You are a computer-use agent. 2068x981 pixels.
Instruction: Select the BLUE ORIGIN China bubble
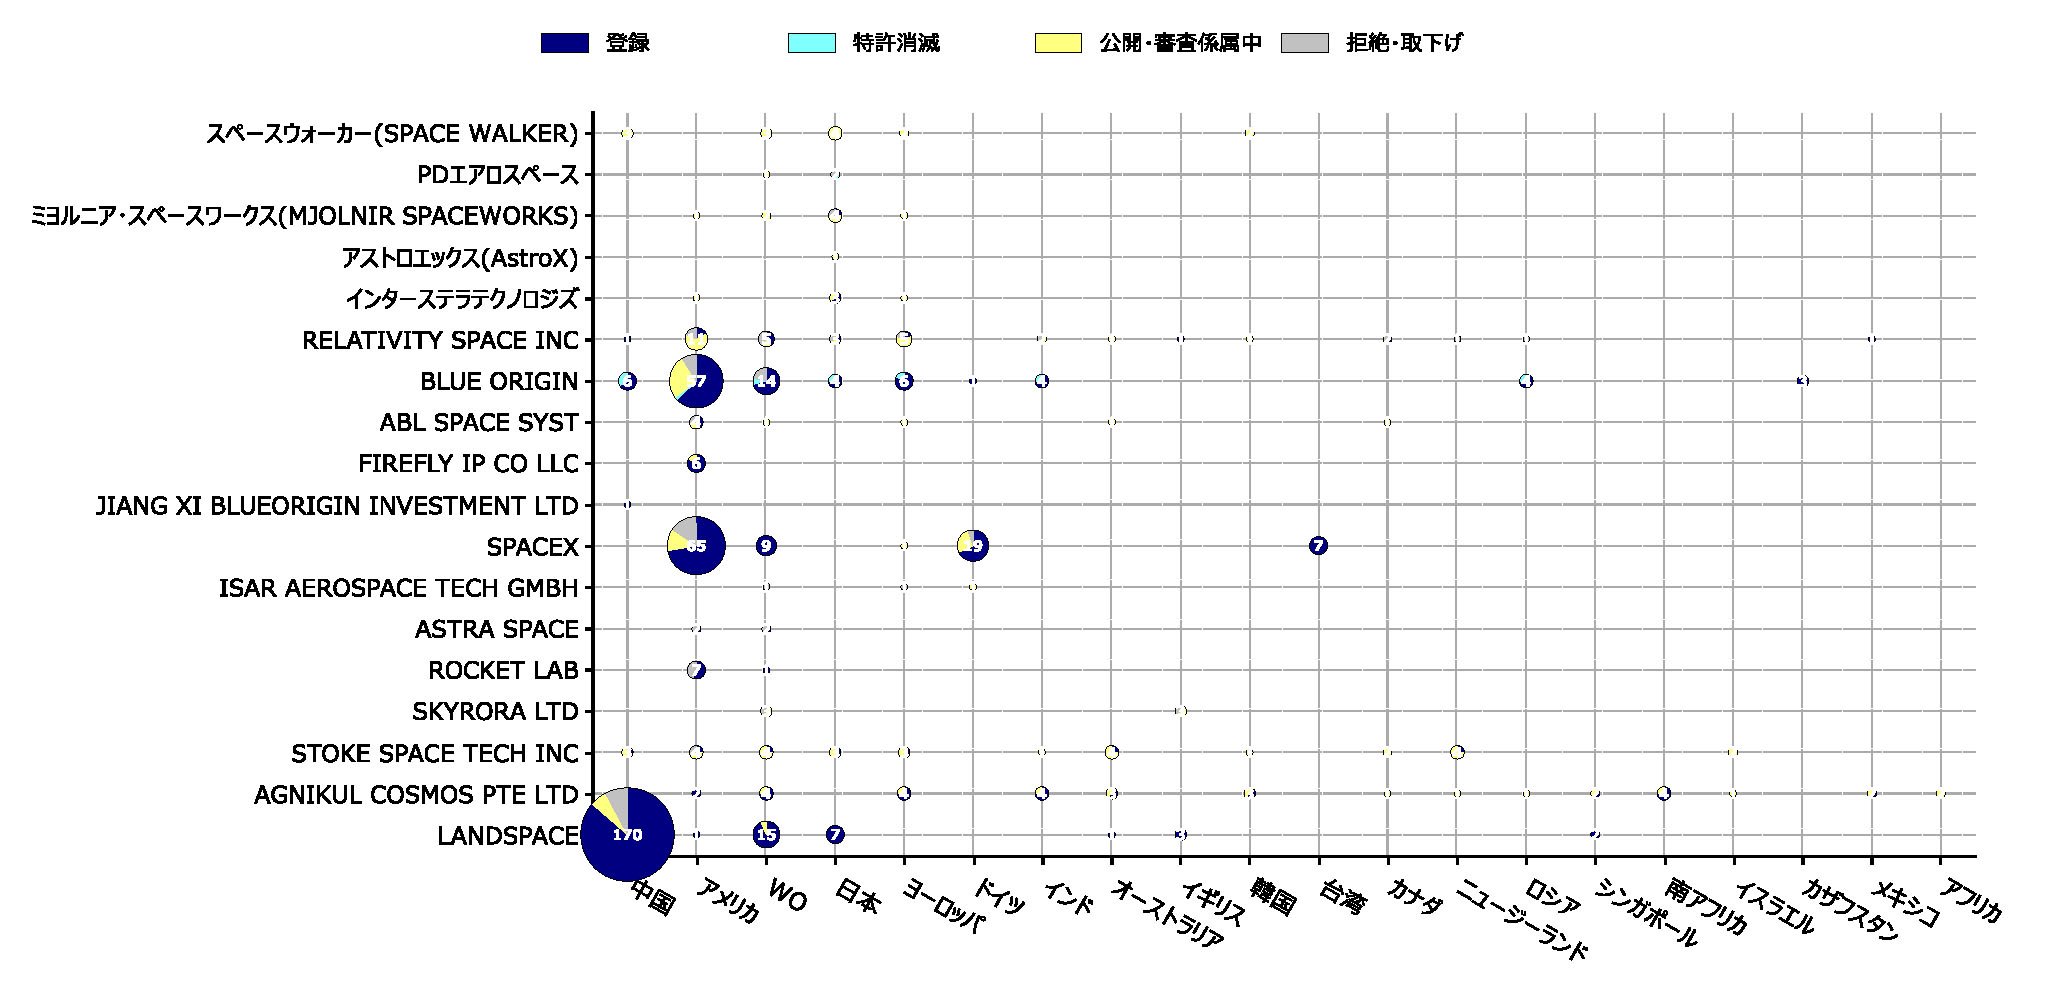[x=627, y=381]
